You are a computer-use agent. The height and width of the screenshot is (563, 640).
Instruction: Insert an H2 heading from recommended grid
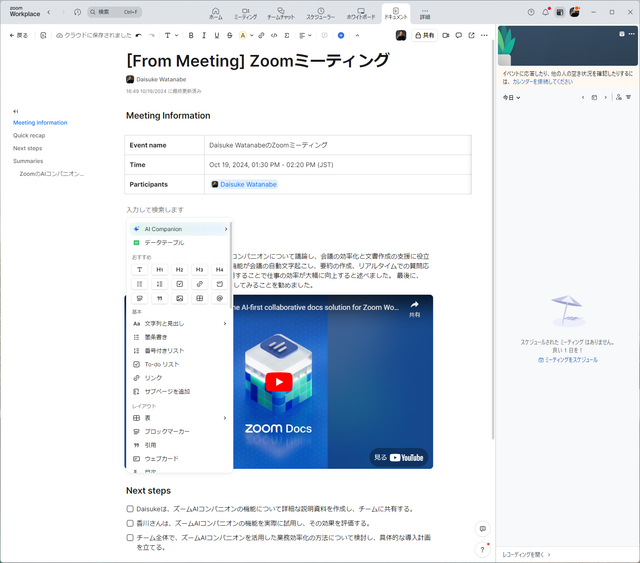coord(180,269)
